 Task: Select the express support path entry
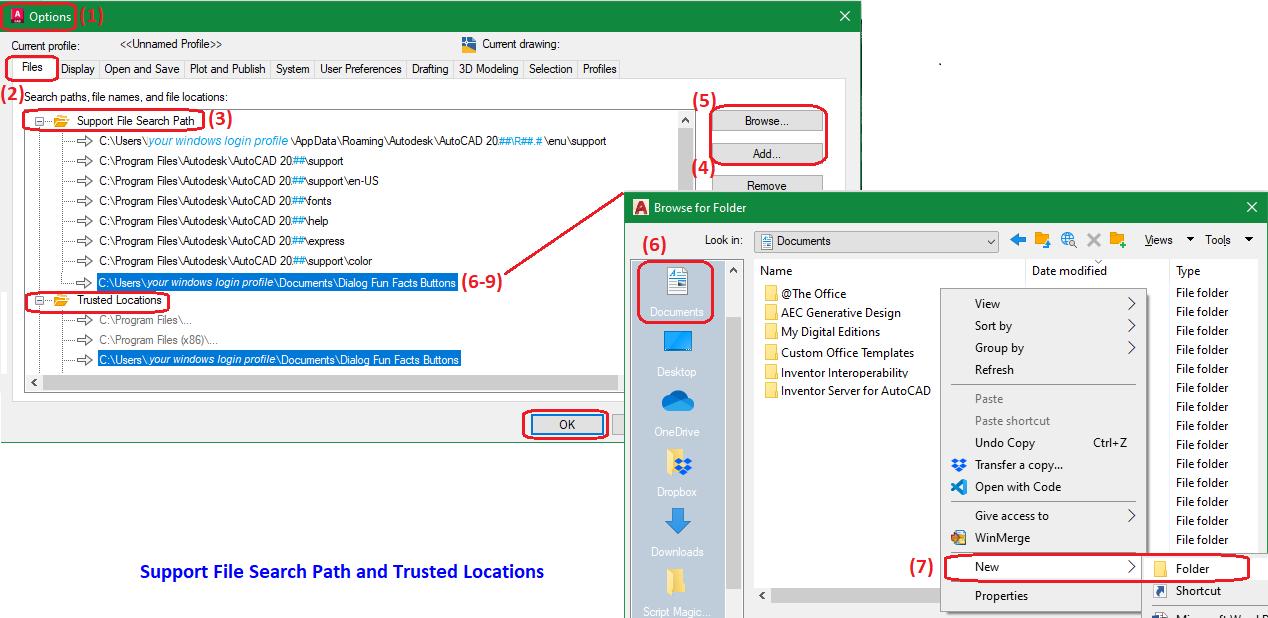222,241
